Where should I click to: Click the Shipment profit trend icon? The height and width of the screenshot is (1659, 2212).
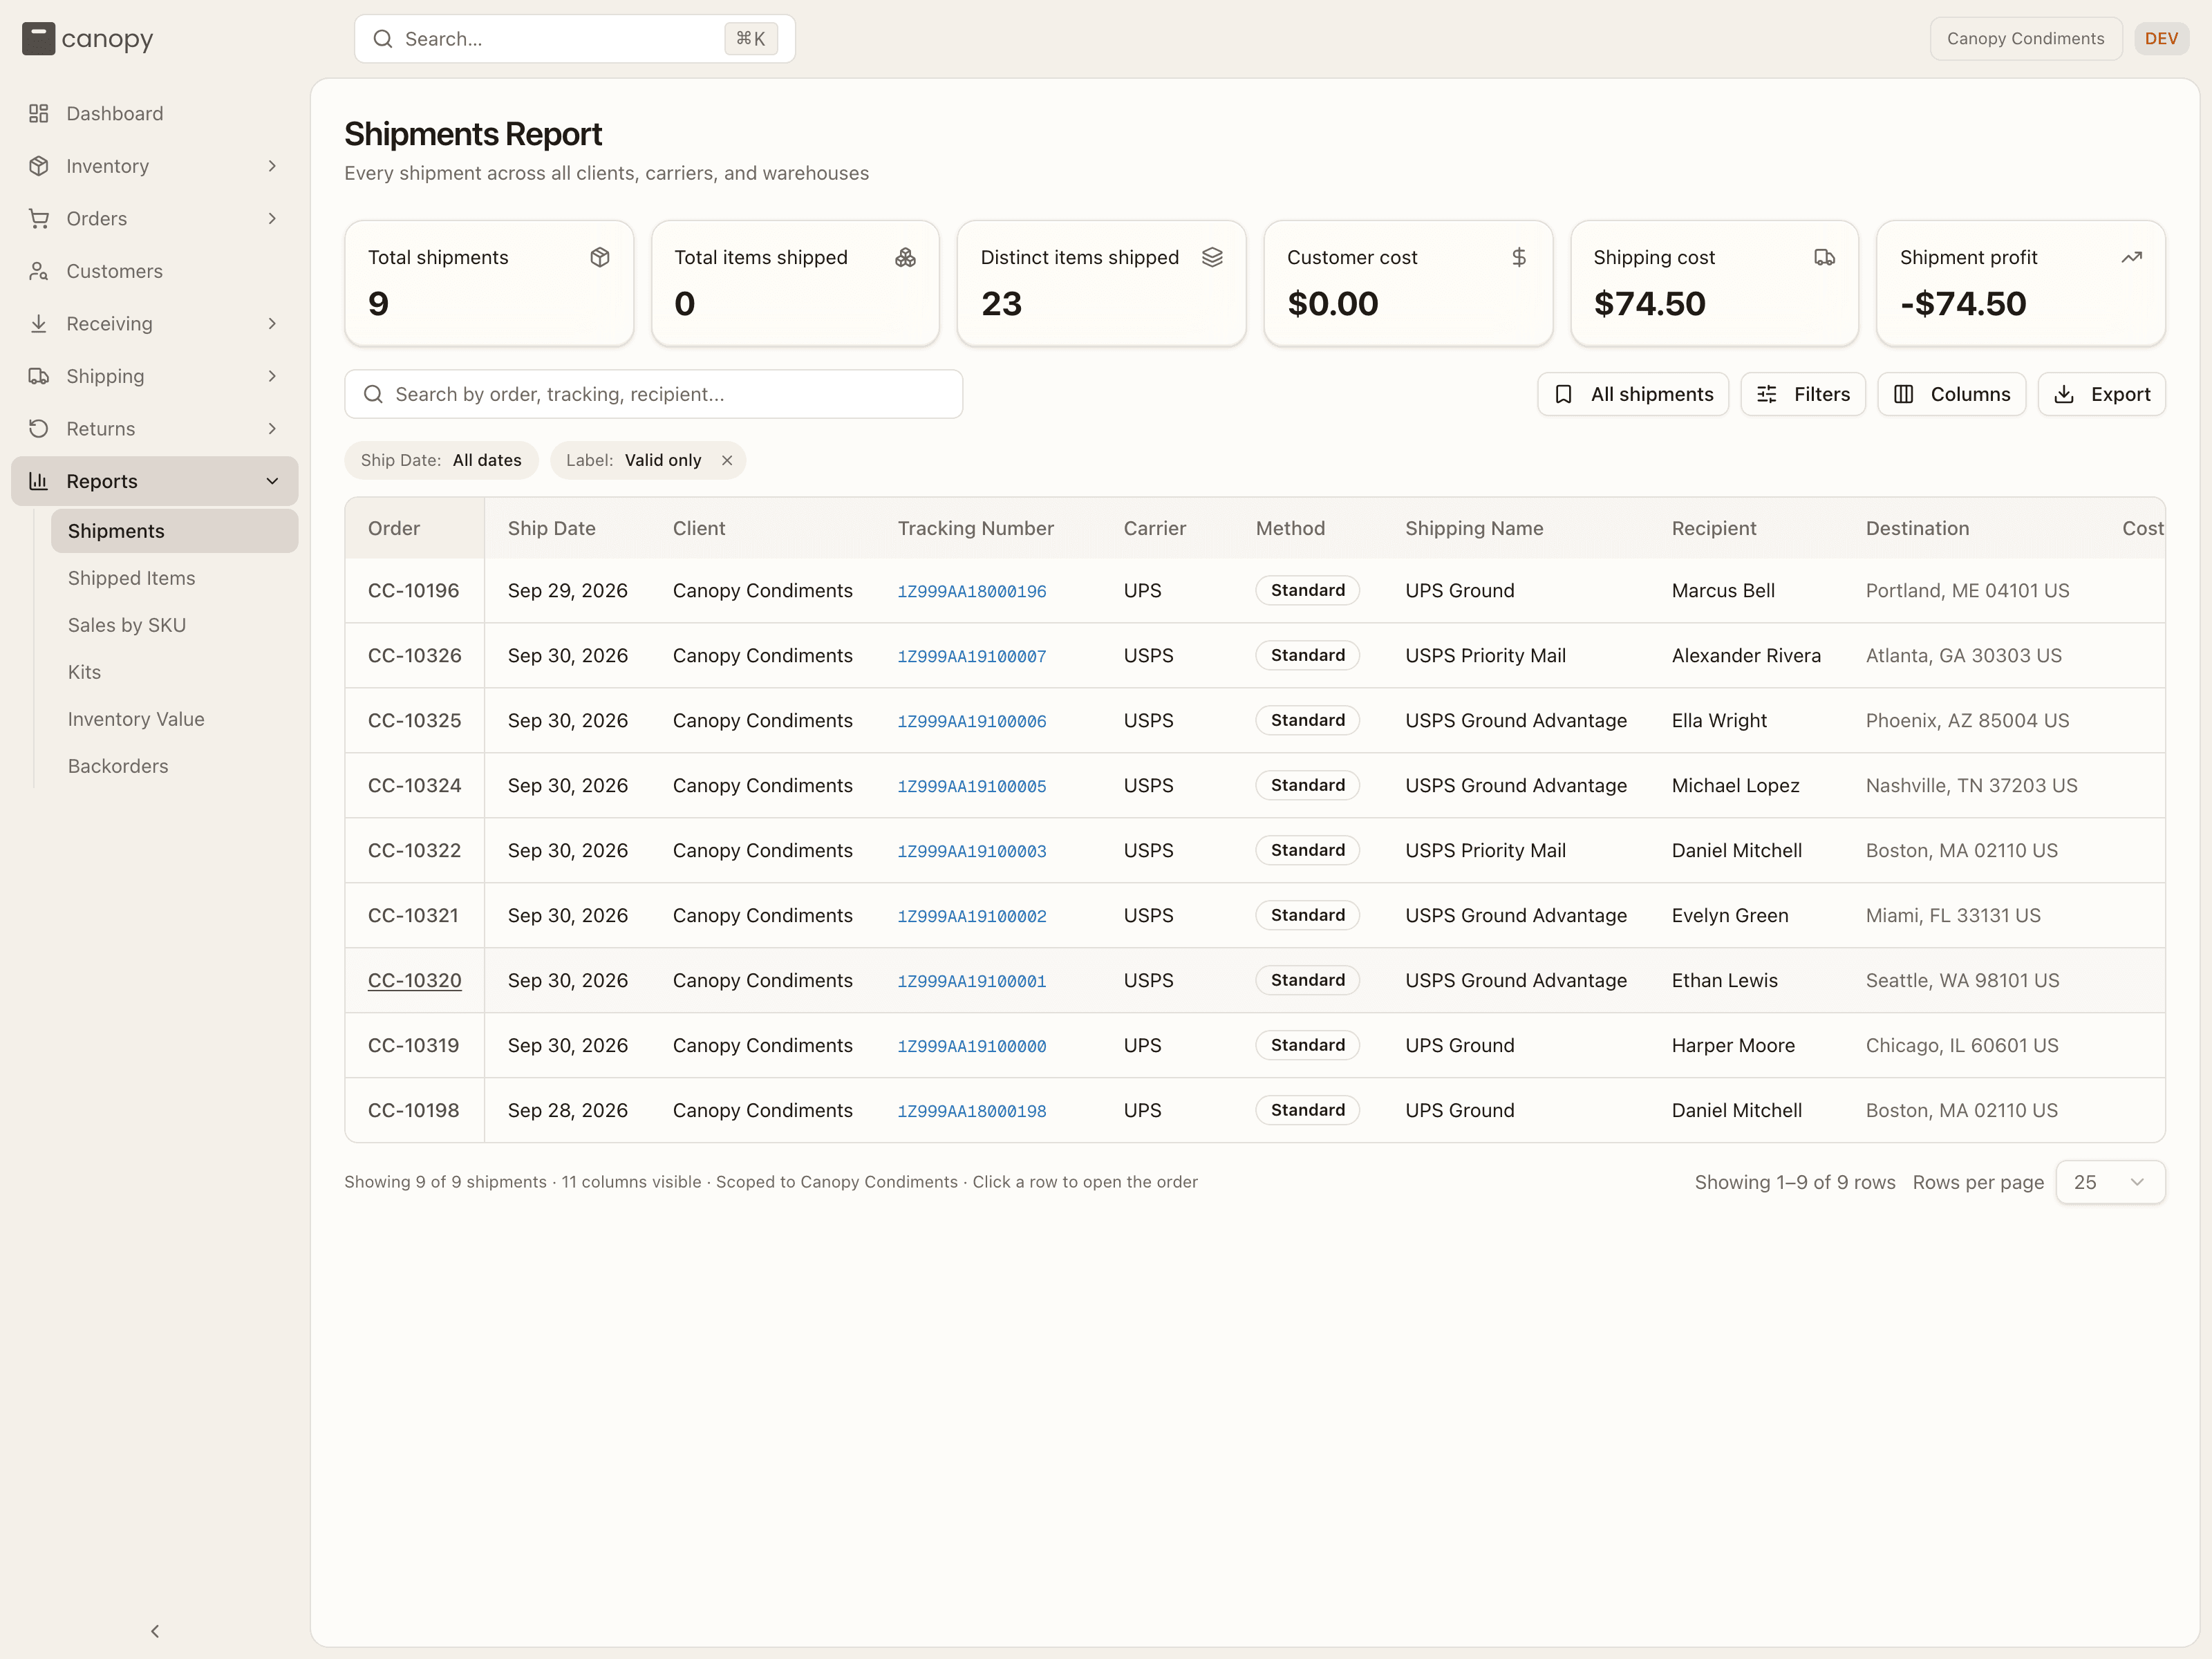point(2131,257)
